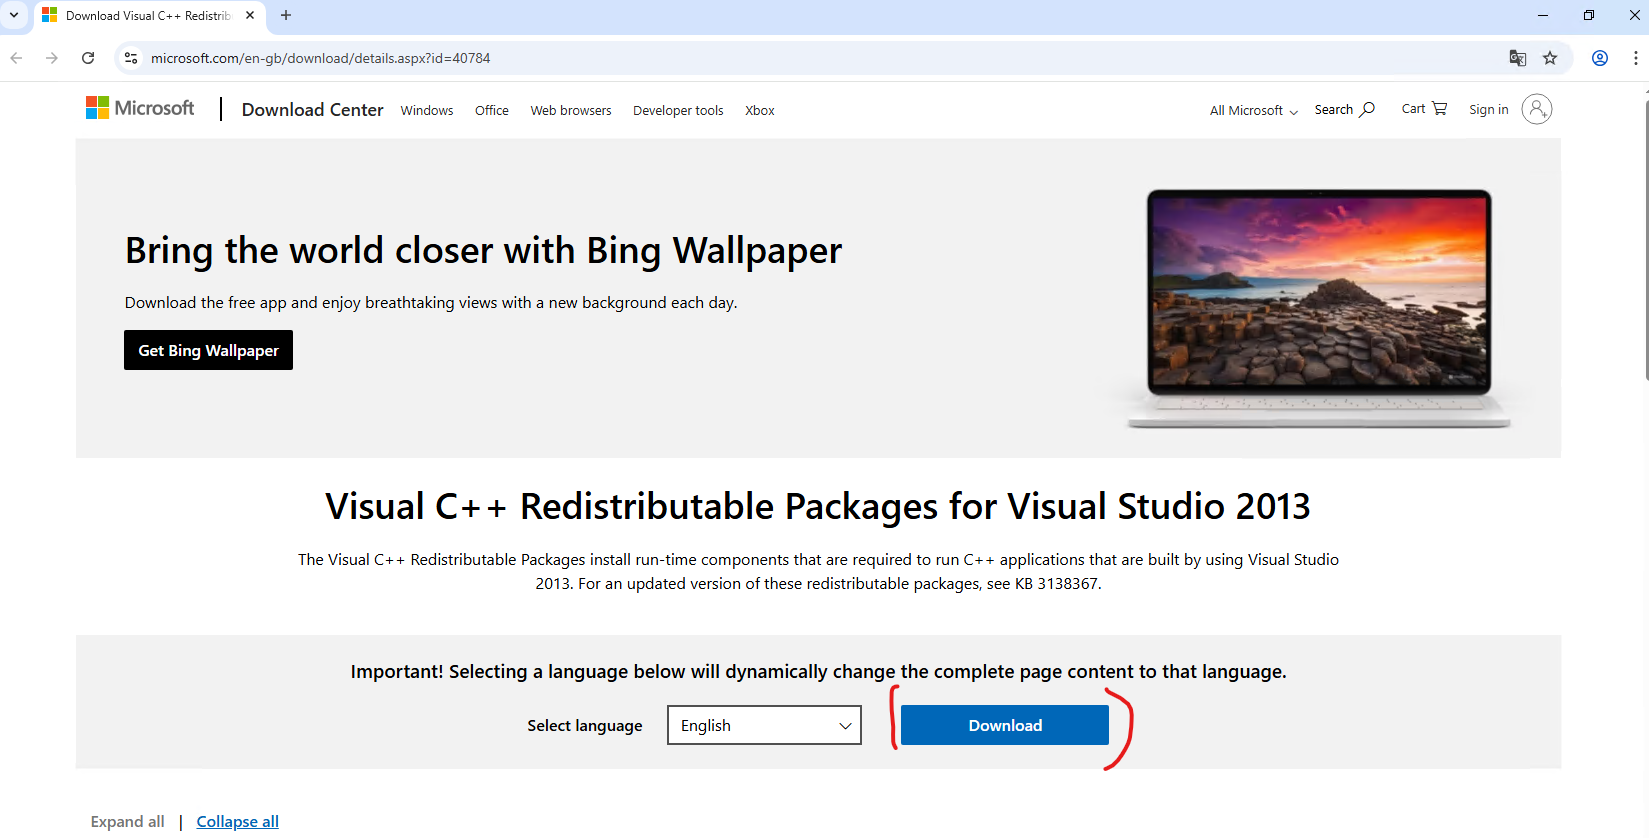Open the Windows menu item
This screenshot has width=1649, height=838.
tap(427, 111)
